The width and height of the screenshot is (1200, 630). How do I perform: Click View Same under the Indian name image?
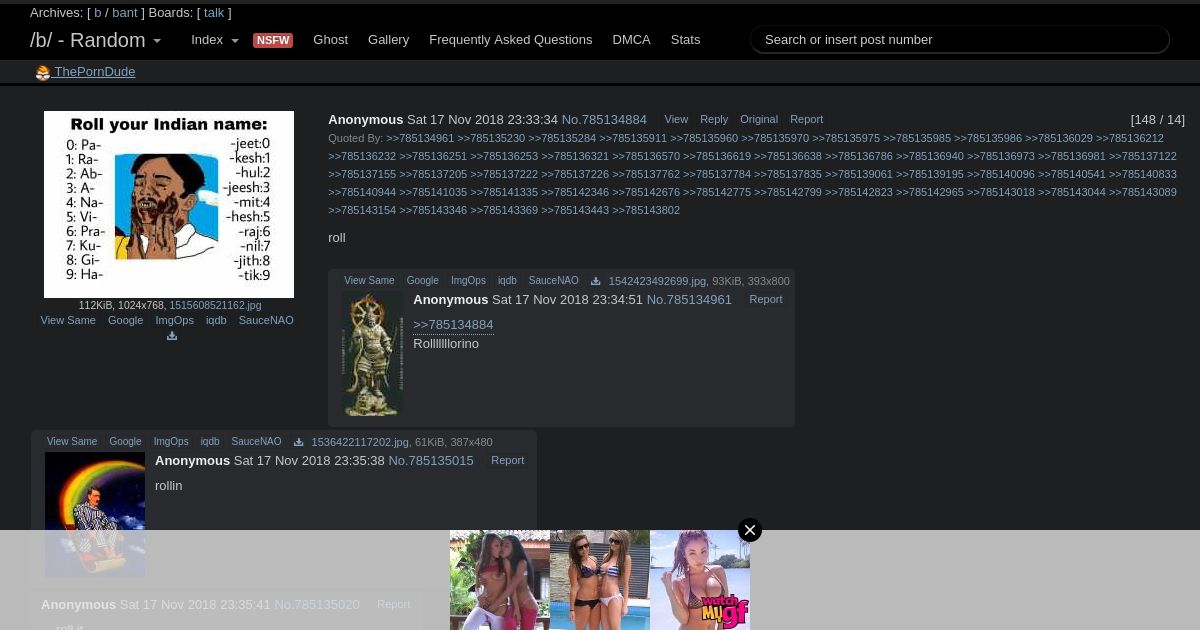pos(68,321)
